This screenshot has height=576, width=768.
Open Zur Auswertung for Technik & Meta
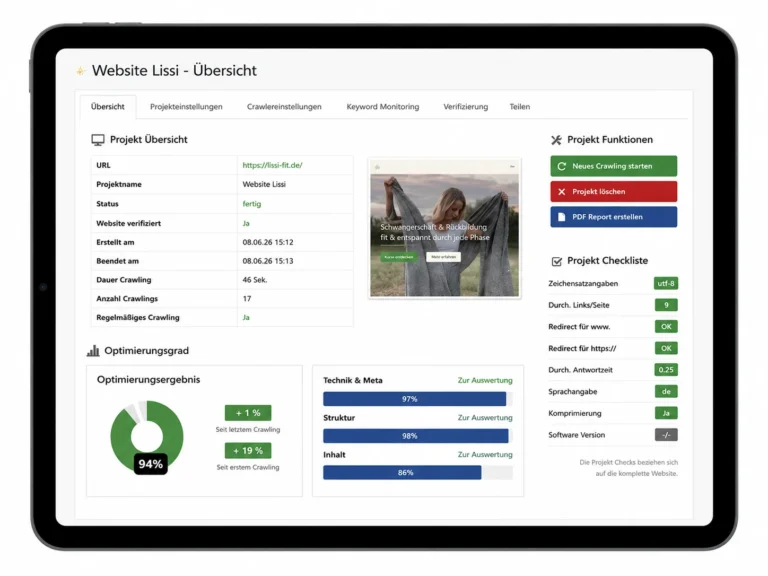pyautogui.click(x=485, y=381)
